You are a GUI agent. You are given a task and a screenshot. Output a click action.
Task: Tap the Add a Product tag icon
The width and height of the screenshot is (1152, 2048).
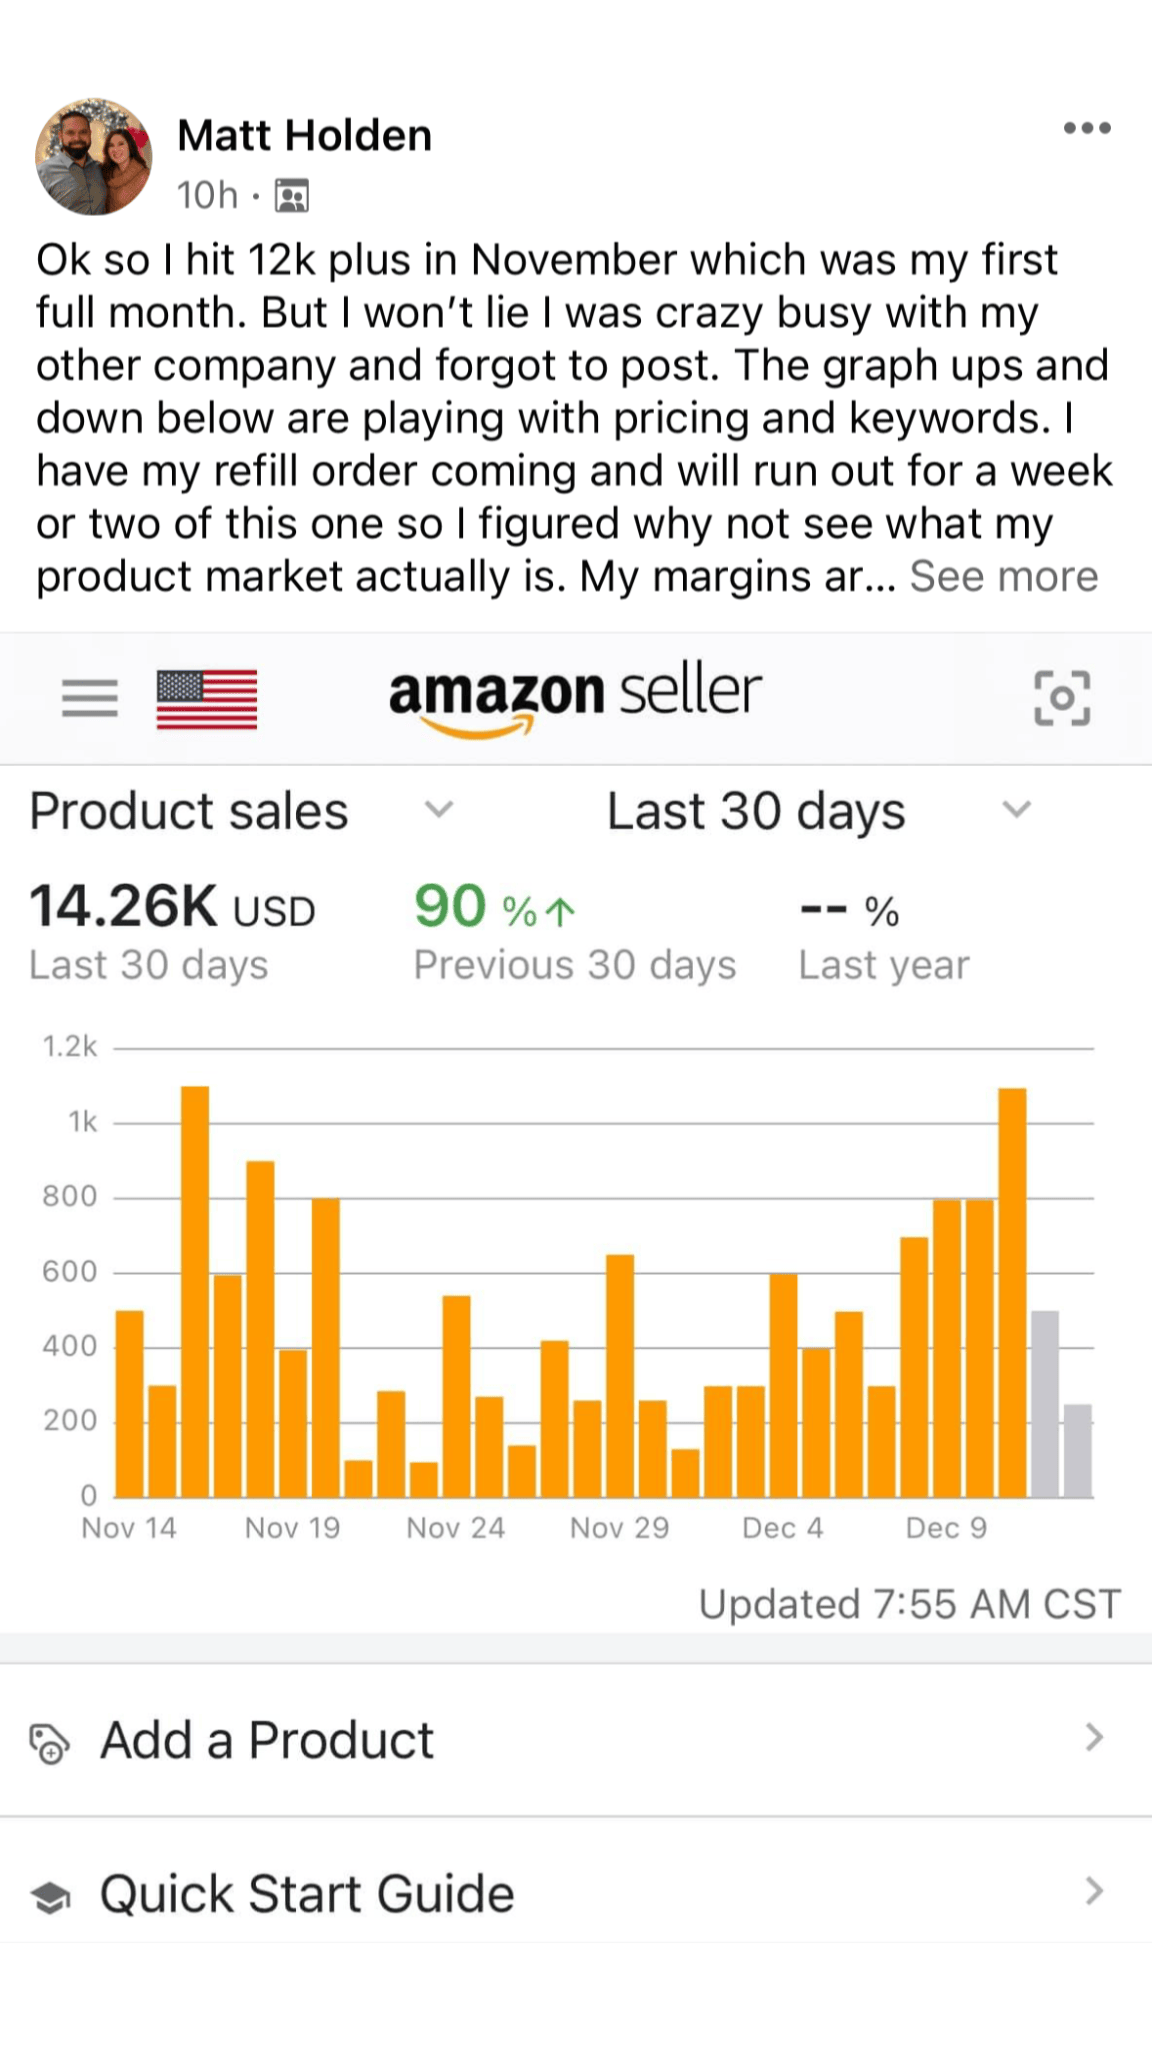tap(49, 1743)
